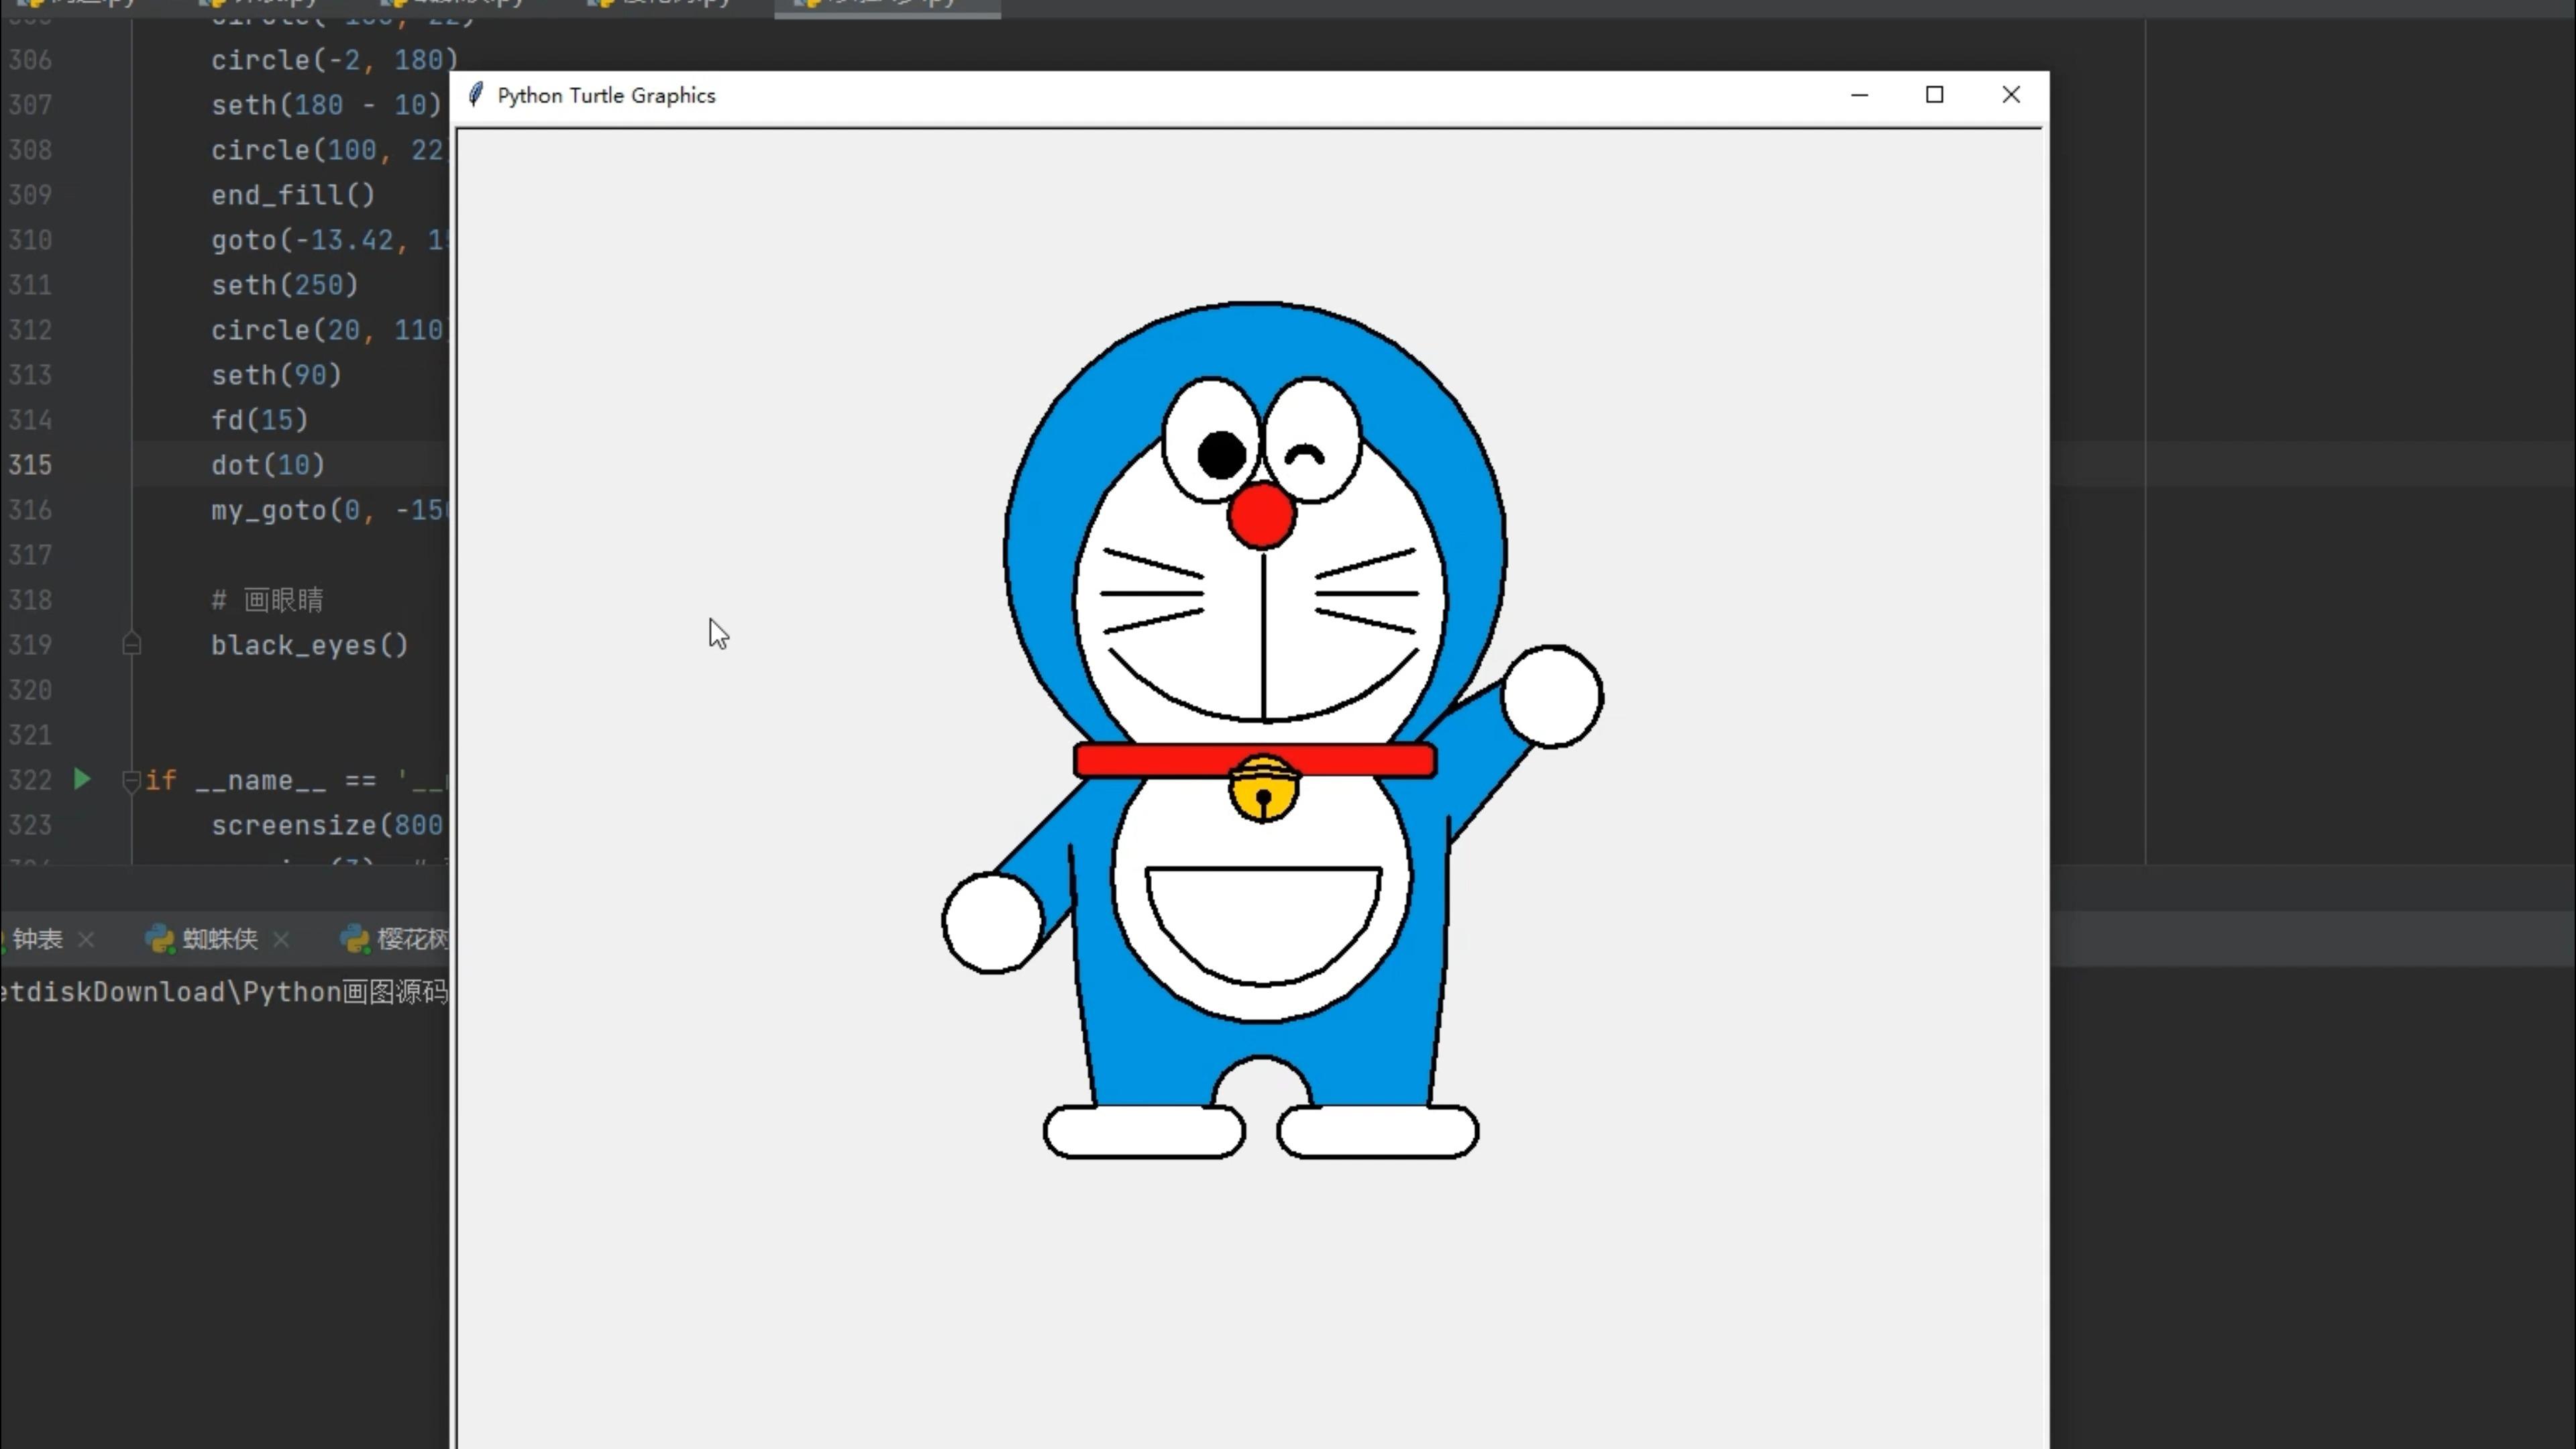Click the seth(90) code line
Screen dimensions: 2576x1449
[276, 375]
